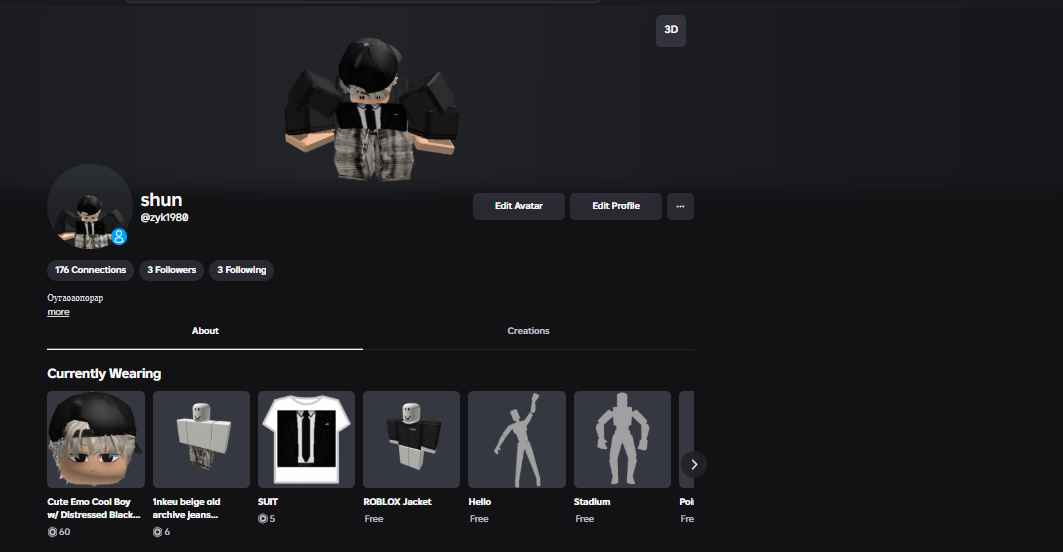Click the Edit Avatar button
Viewport: 1063px width, 552px height.
[x=519, y=206]
